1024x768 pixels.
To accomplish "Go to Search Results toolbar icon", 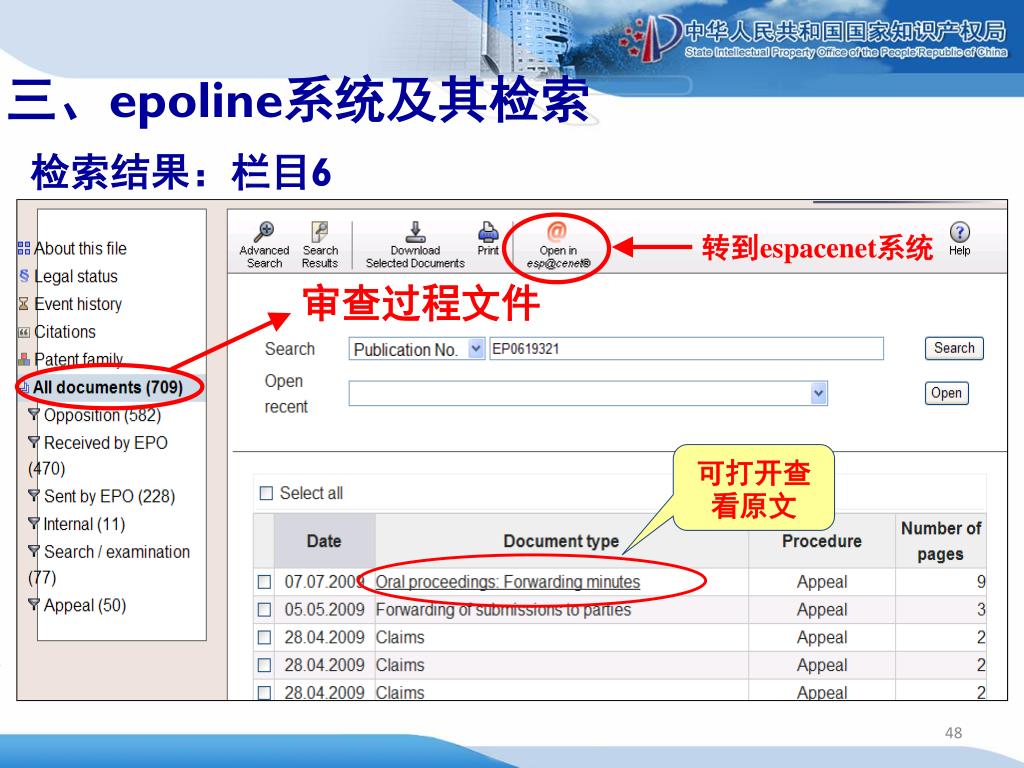I will pos(320,245).
